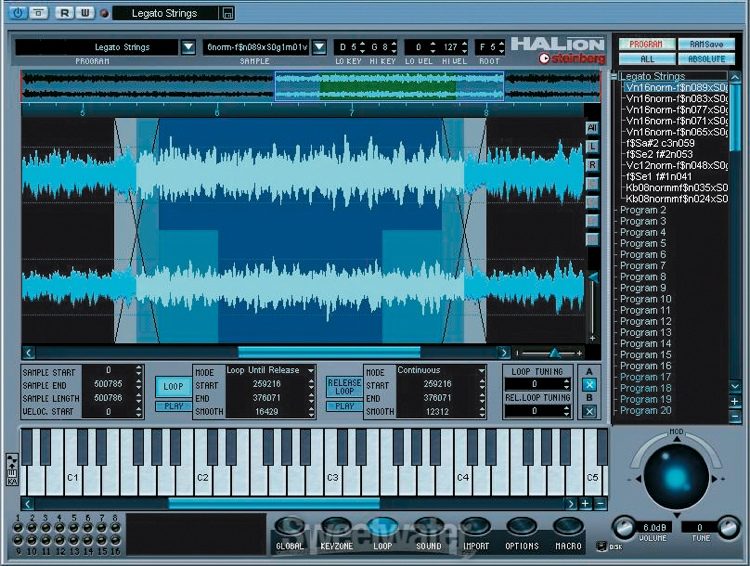750x566 pixels.
Task: Toggle the B loop X checkbox
Action: [589, 411]
